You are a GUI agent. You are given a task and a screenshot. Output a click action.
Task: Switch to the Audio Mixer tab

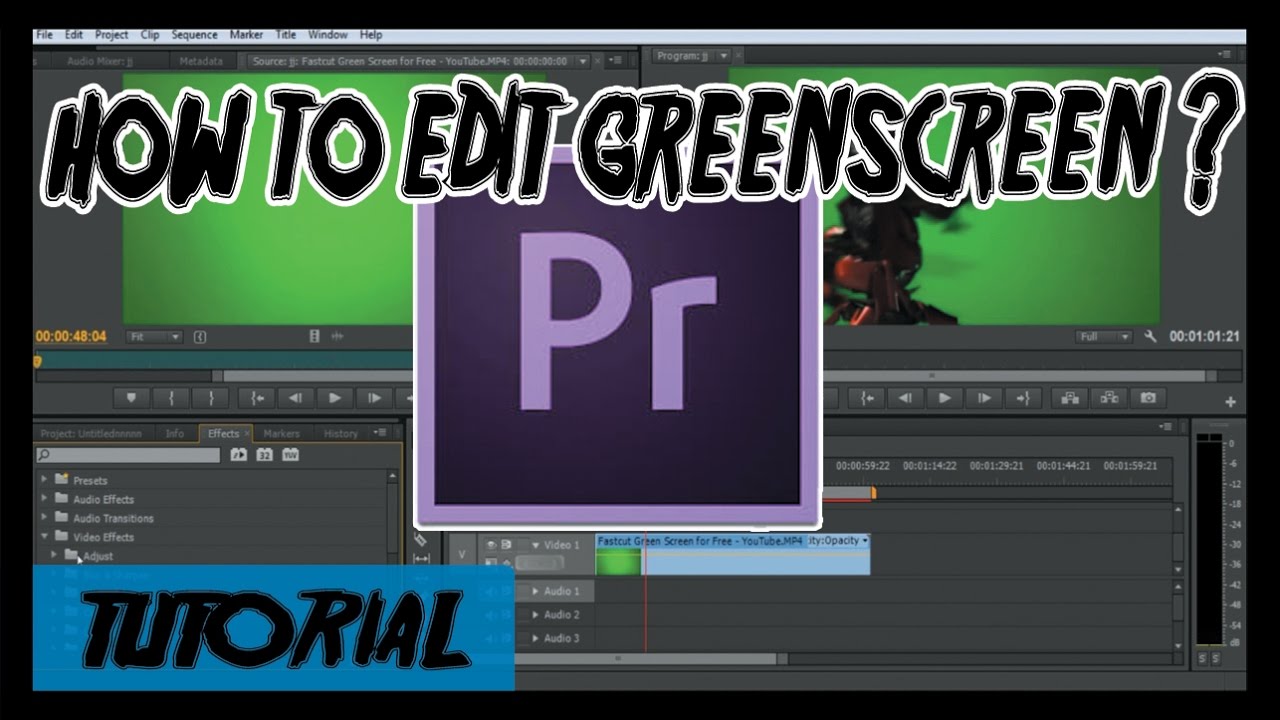coord(99,61)
